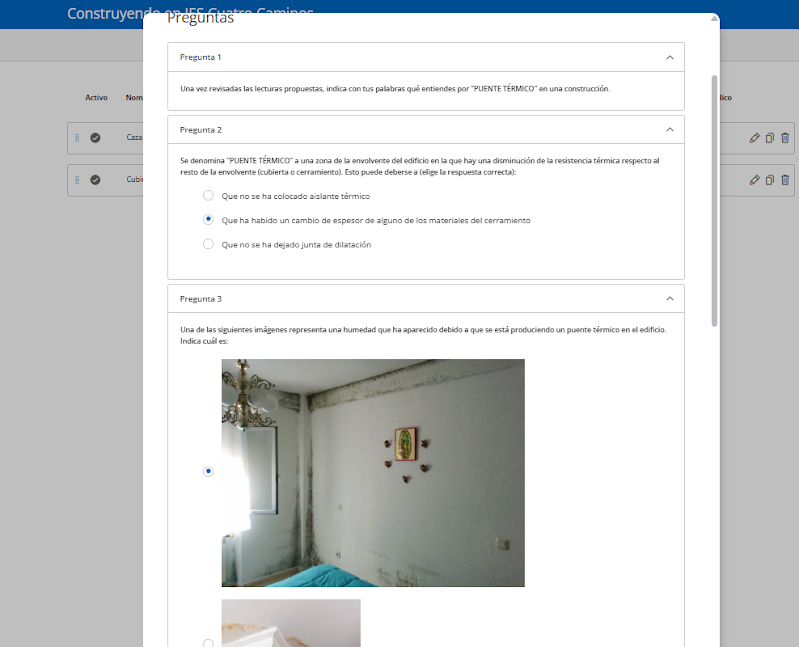The image size is (799, 647).
Task: Delete the Caza row with the trash icon
Action: (x=785, y=138)
